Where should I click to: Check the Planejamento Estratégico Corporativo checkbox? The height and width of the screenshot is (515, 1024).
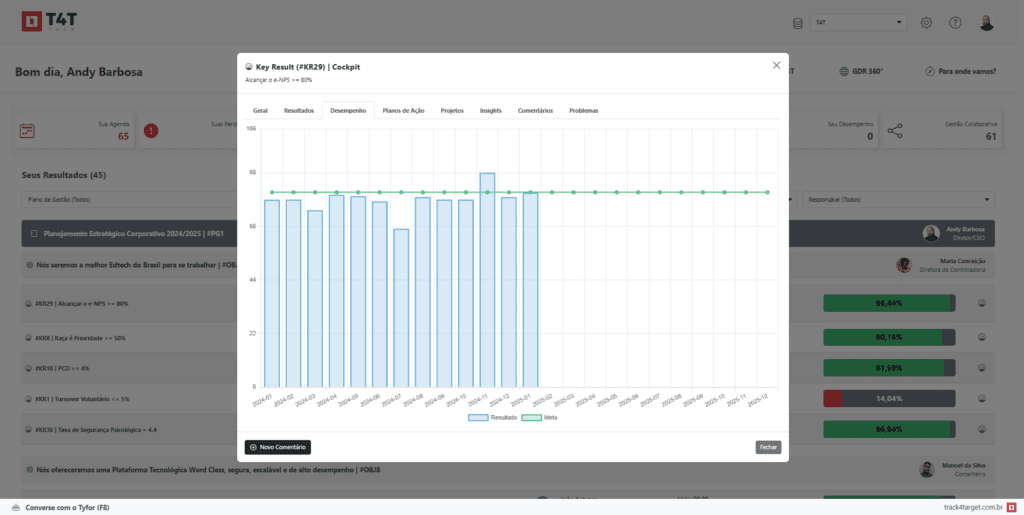point(34,233)
